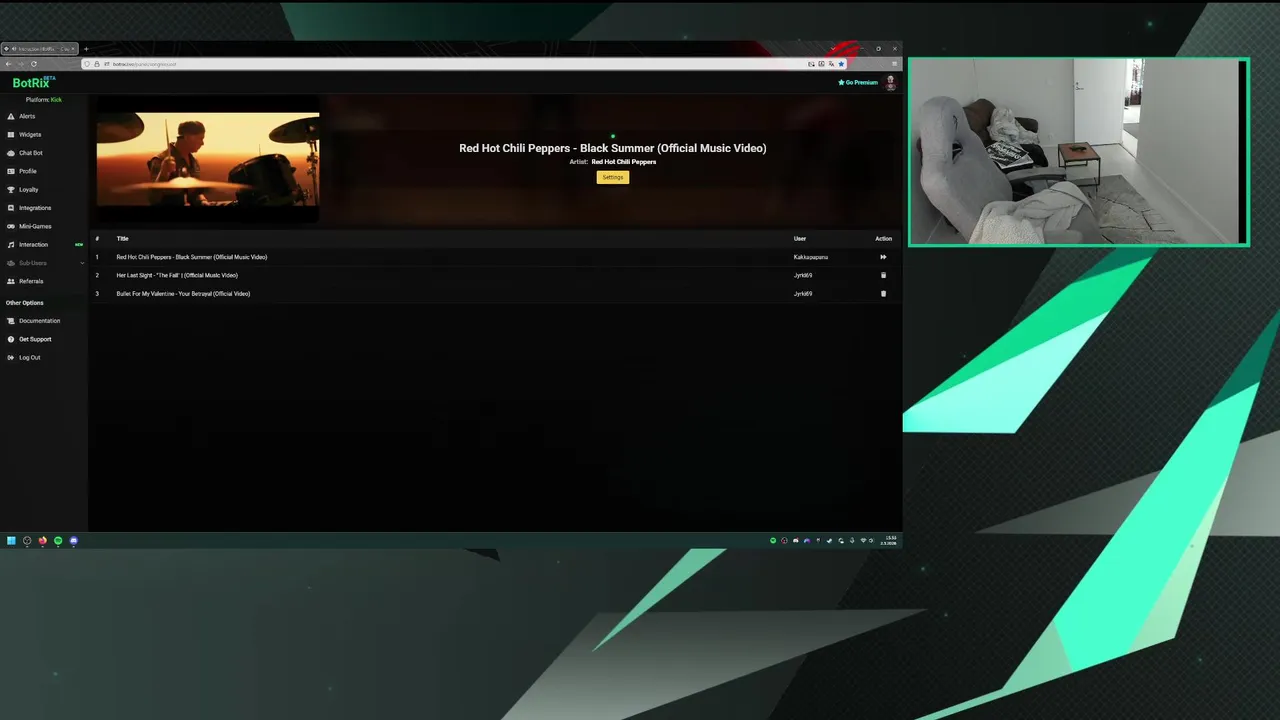The height and width of the screenshot is (720, 1280).
Task: Open the Documentation link
Action: click(39, 321)
